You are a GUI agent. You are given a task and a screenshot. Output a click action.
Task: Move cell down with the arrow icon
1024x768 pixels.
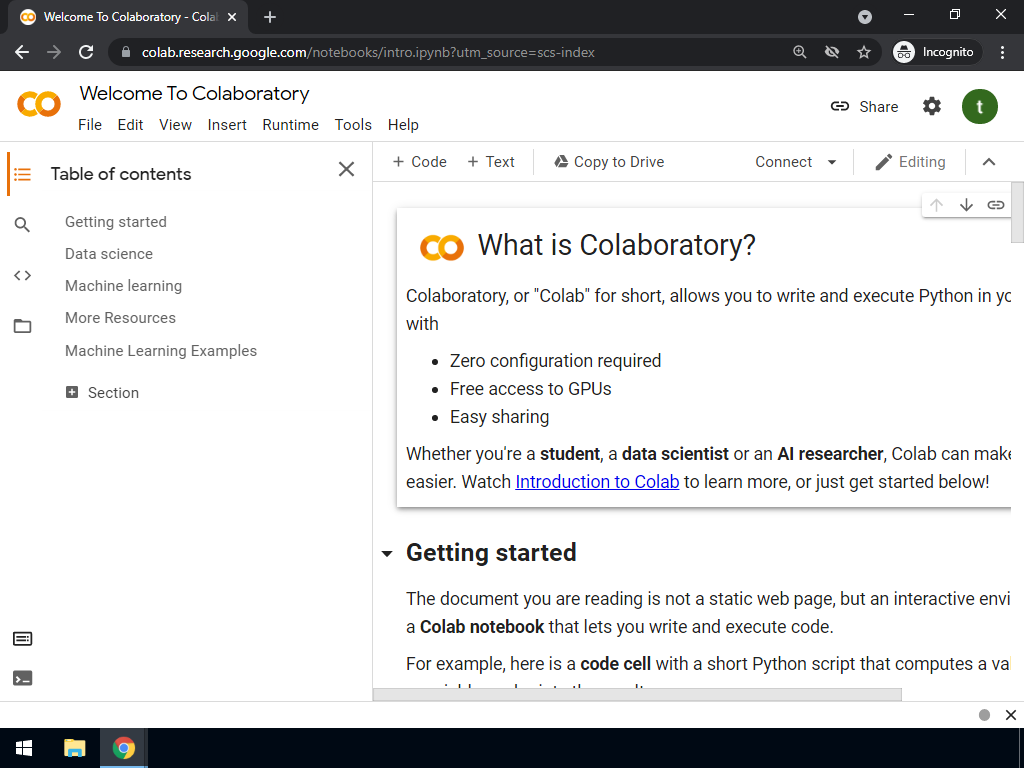coord(967,205)
